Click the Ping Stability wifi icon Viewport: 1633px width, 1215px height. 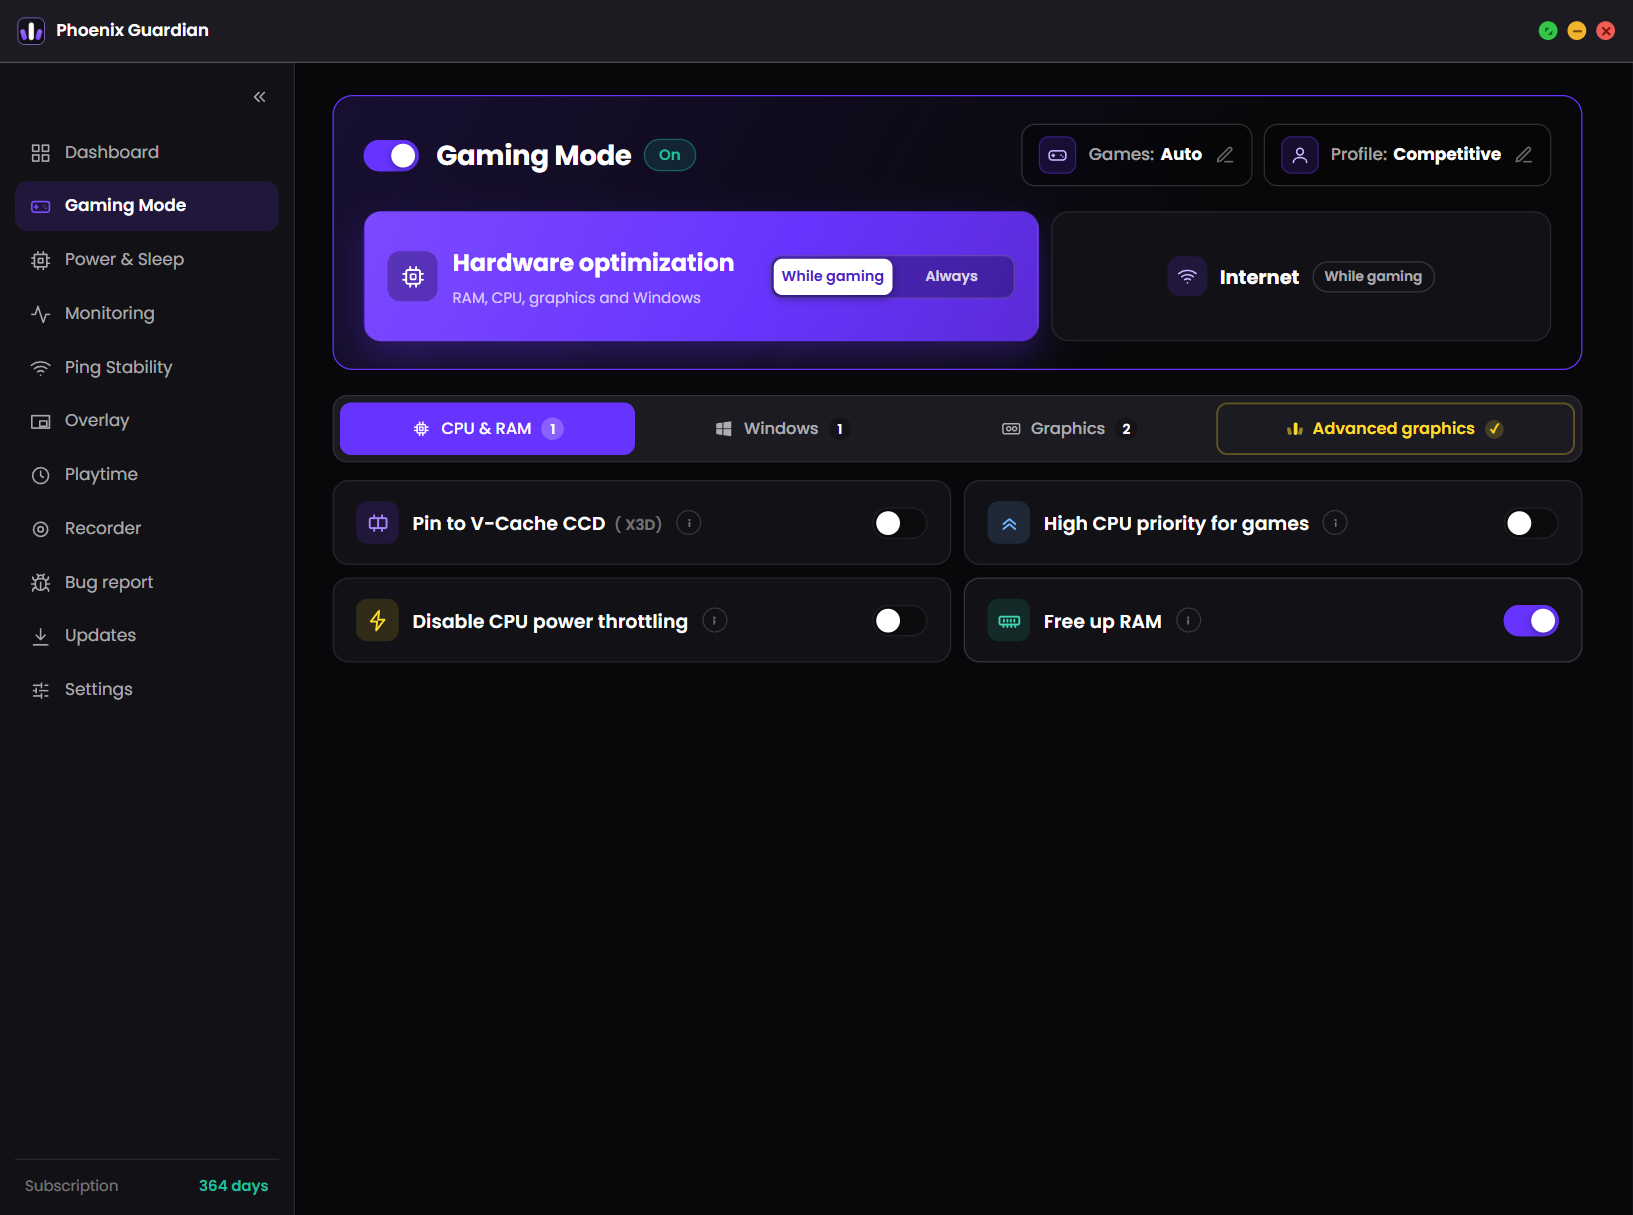[41, 368]
